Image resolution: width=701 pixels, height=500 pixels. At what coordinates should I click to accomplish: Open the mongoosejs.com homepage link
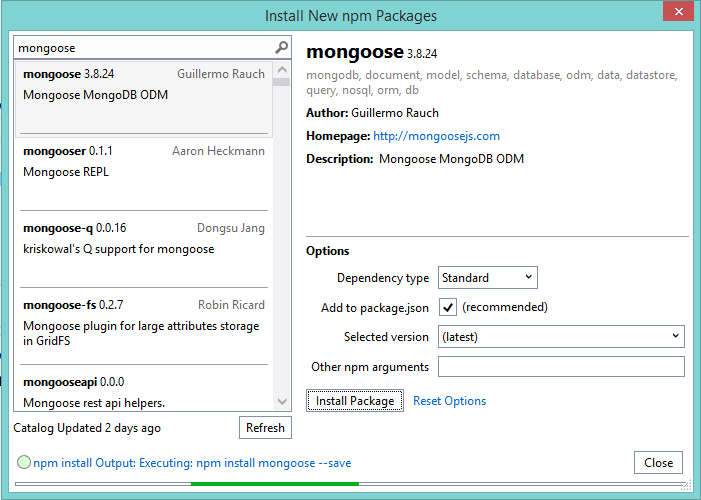pyautogui.click(x=436, y=136)
